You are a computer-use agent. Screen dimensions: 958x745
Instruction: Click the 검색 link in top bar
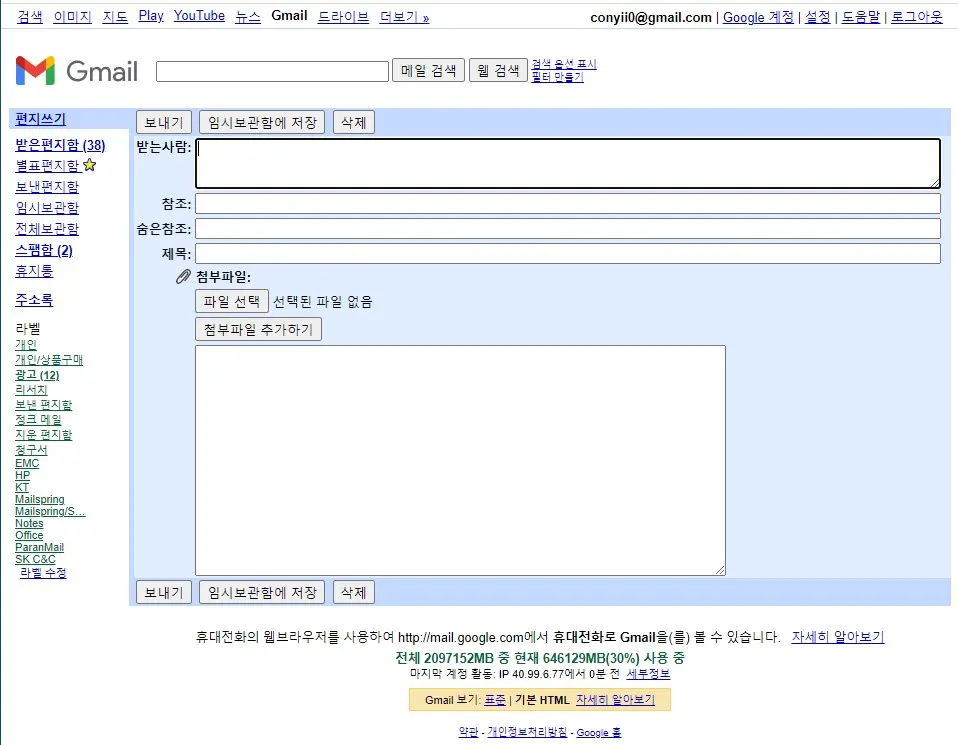pyautogui.click(x=30, y=17)
